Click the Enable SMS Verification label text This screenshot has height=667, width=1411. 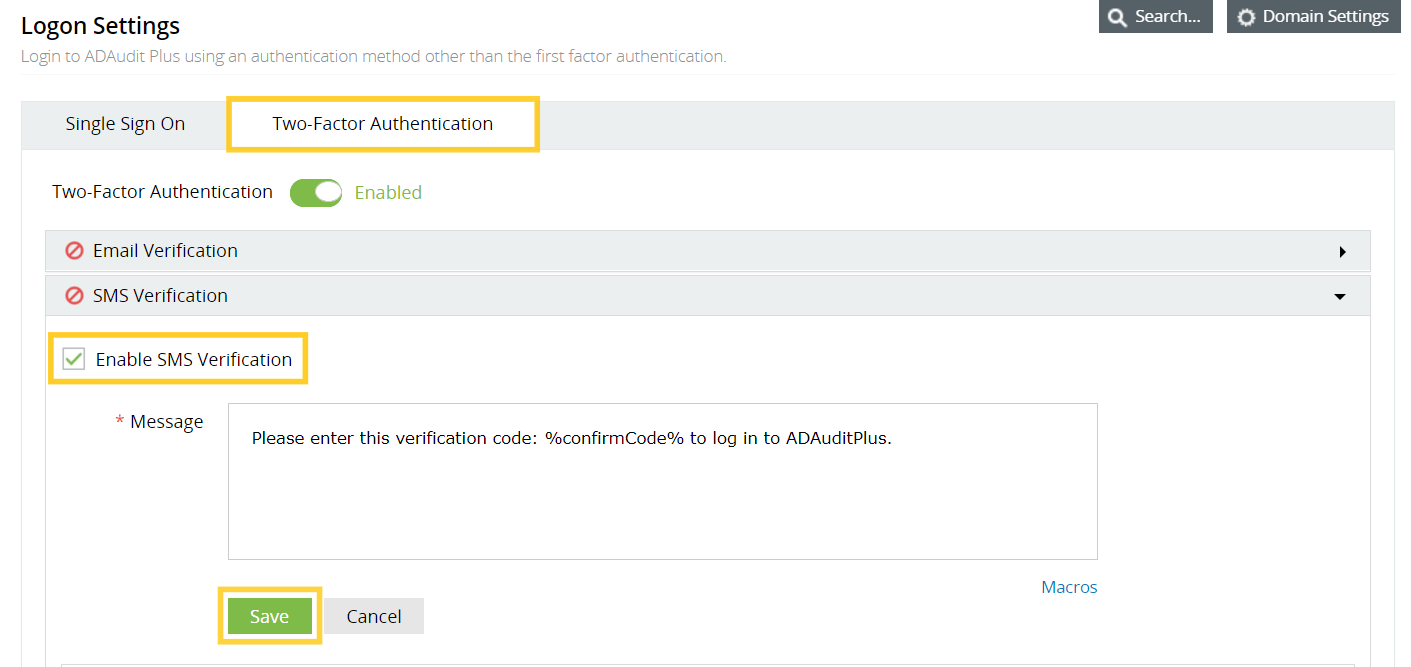coord(194,360)
